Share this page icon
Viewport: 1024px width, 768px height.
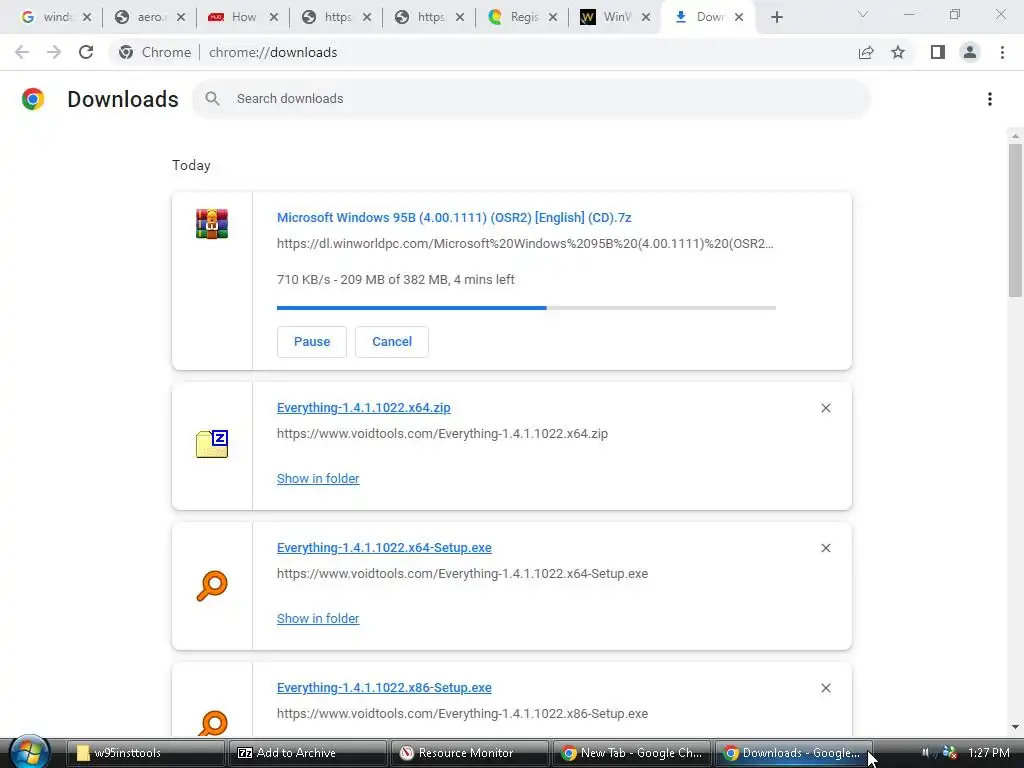(x=866, y=52)
